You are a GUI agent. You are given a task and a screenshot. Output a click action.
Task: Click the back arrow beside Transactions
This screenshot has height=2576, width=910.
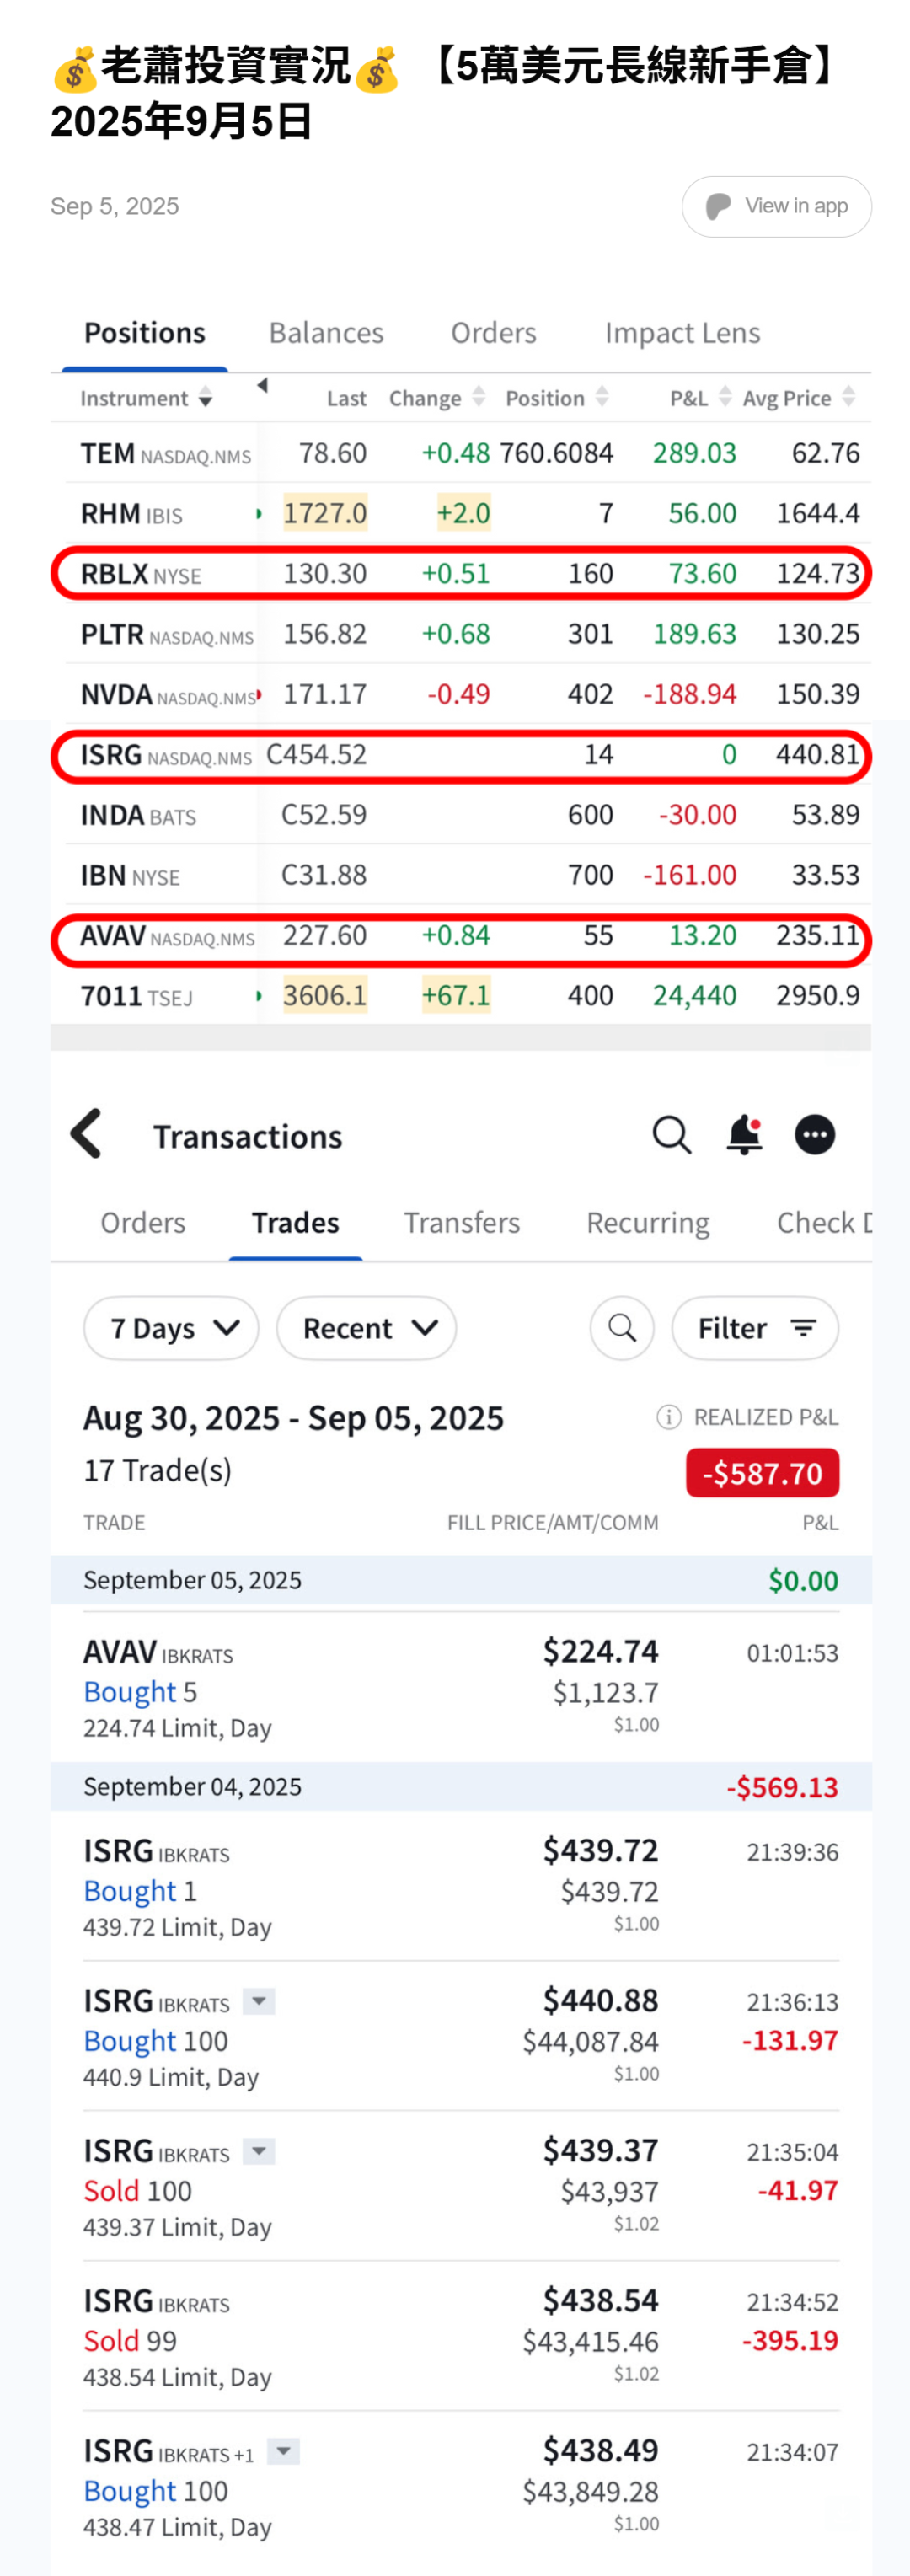coord(87,1133)
